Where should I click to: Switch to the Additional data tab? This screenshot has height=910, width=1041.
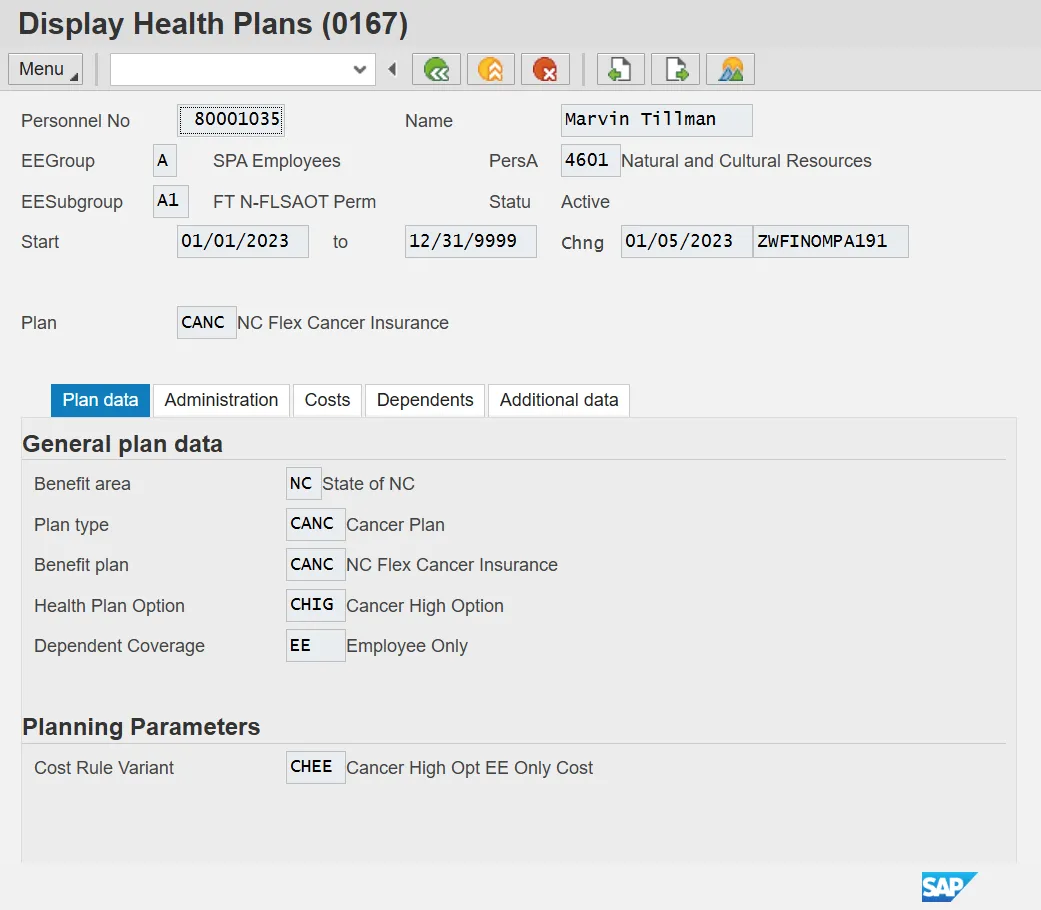pyautogui.click(x=559, y=400)
